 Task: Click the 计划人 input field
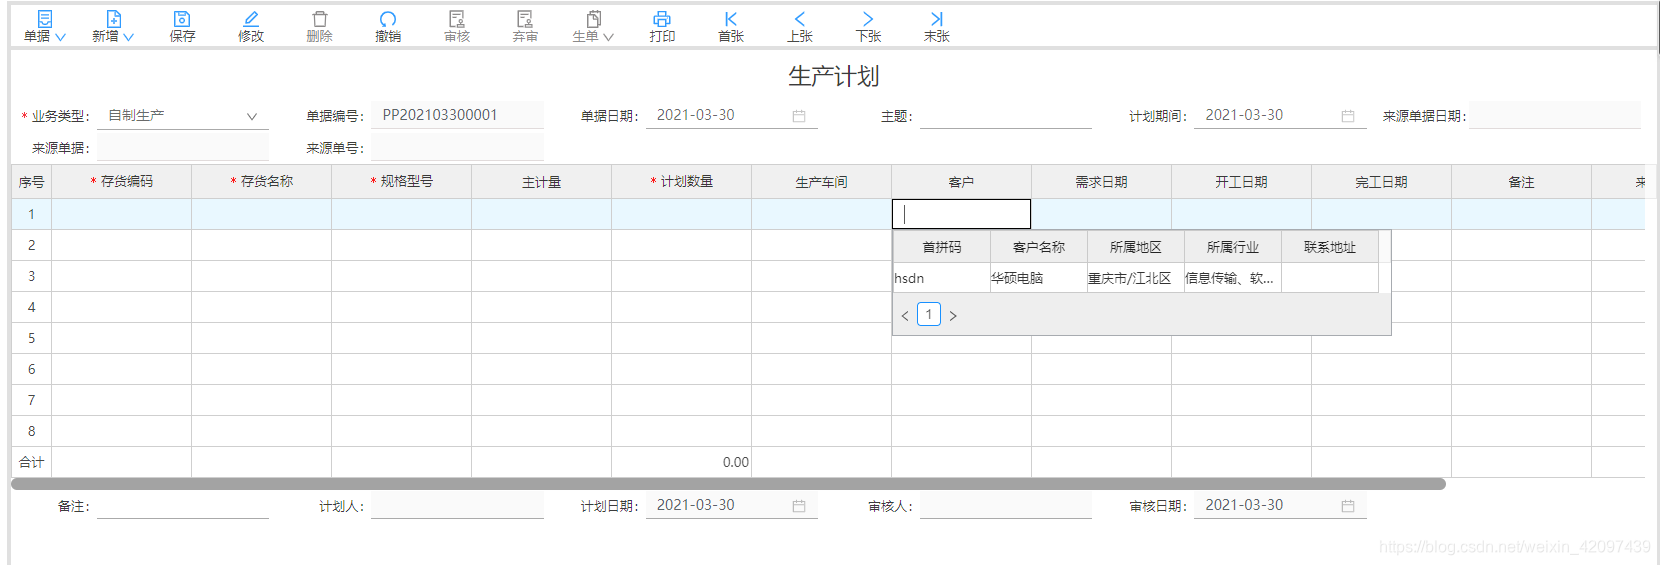click(457, 505)
